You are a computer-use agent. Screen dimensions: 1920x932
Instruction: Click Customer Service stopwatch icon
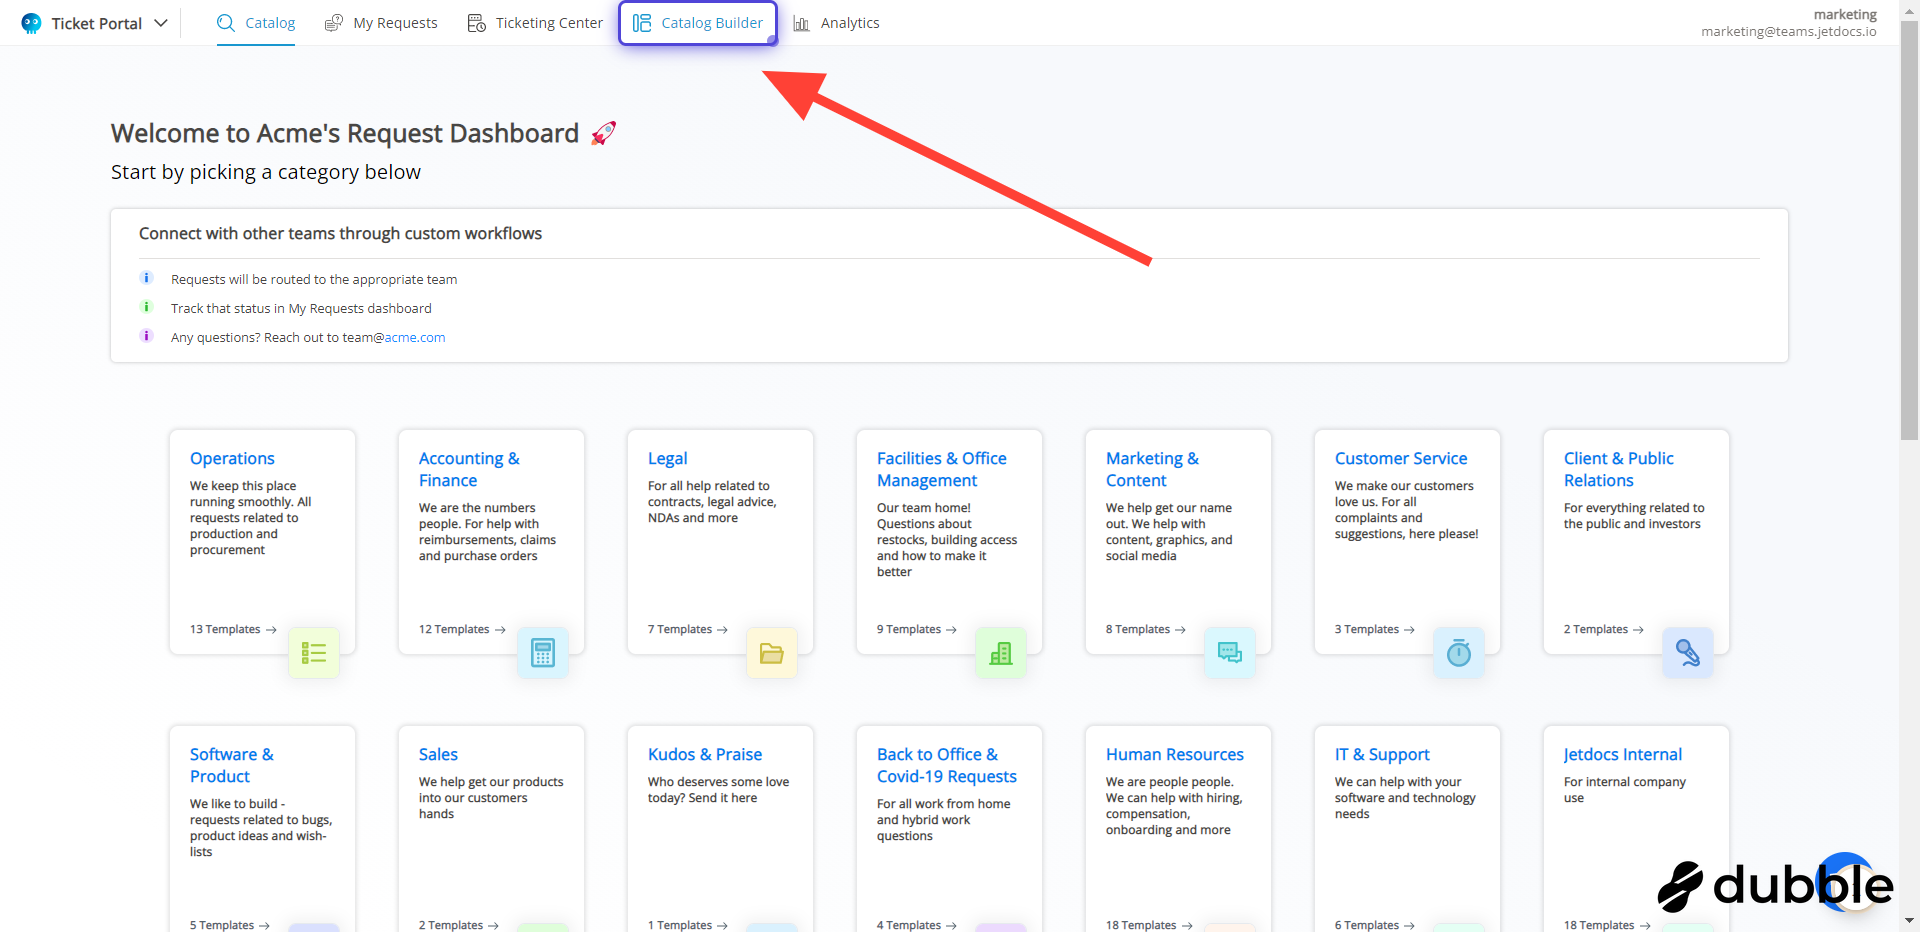1459,653
